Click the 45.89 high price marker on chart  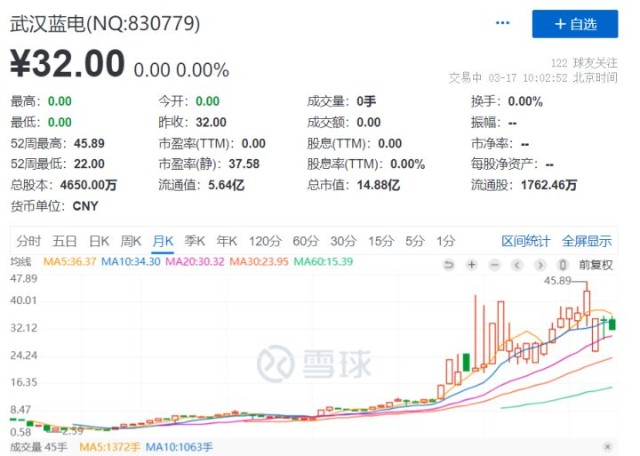pos(558,280)
